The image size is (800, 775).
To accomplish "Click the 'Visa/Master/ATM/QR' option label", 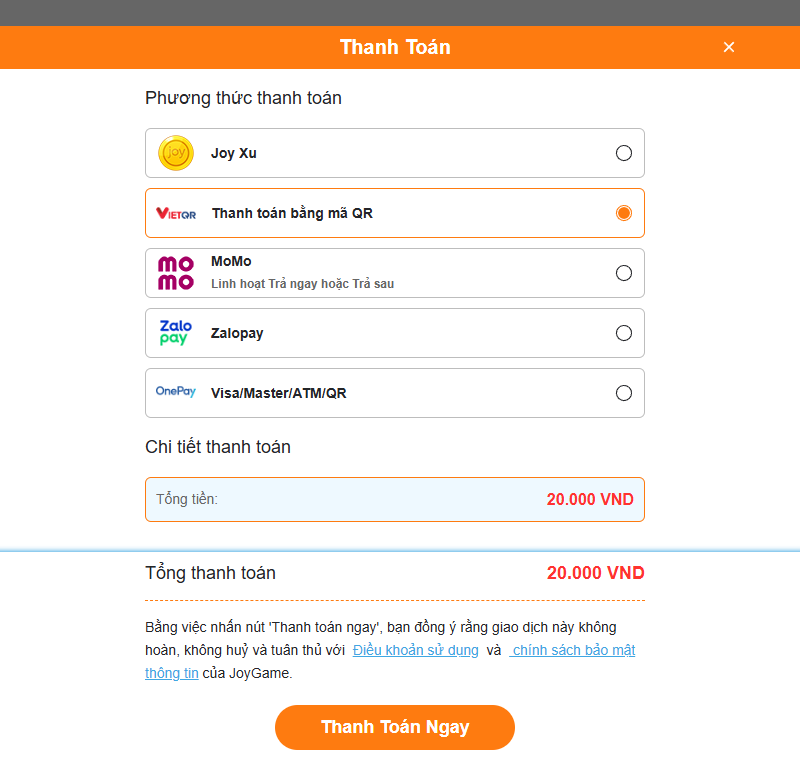I will tap(278, 393).
